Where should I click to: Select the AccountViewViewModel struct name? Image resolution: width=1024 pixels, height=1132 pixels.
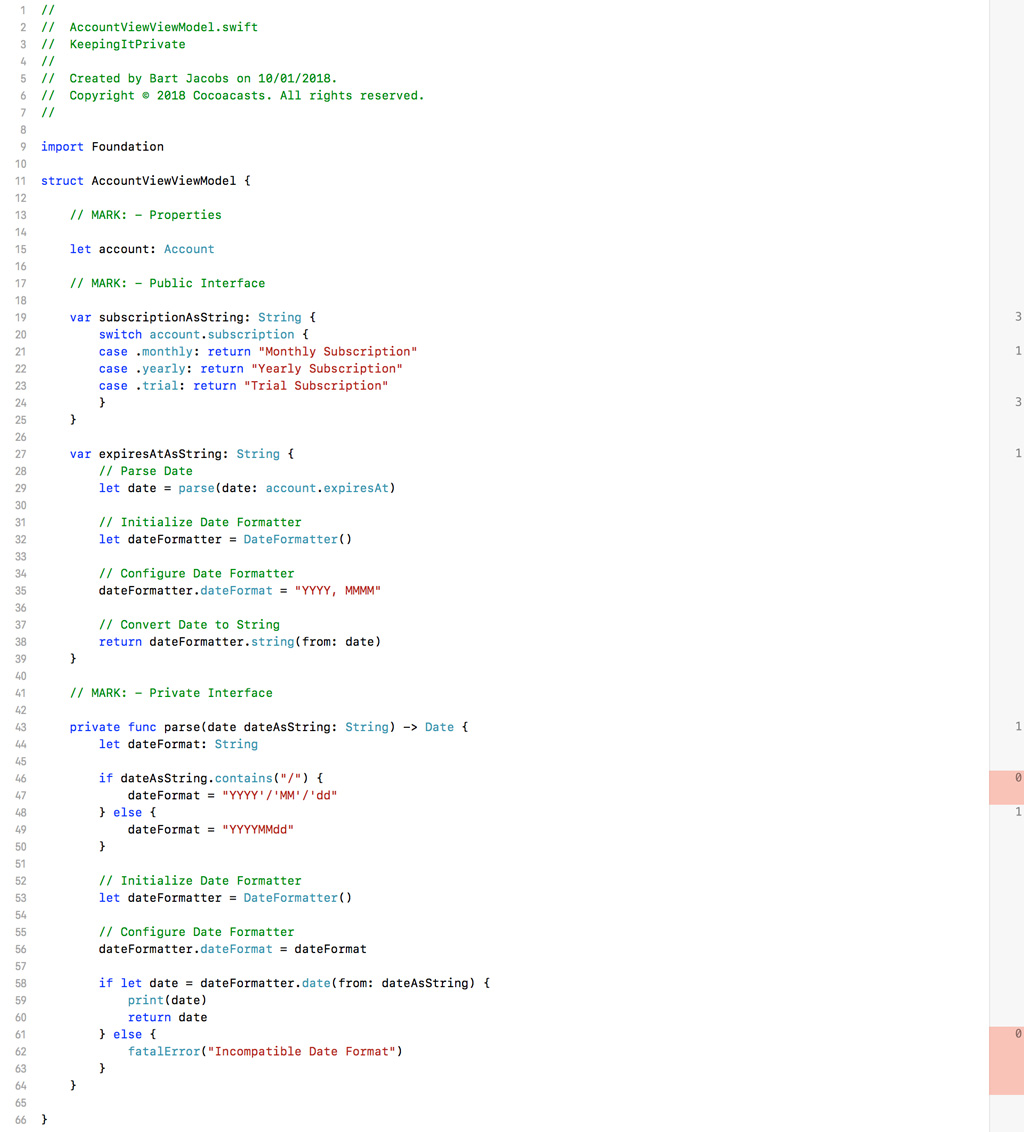coord(164,180)
